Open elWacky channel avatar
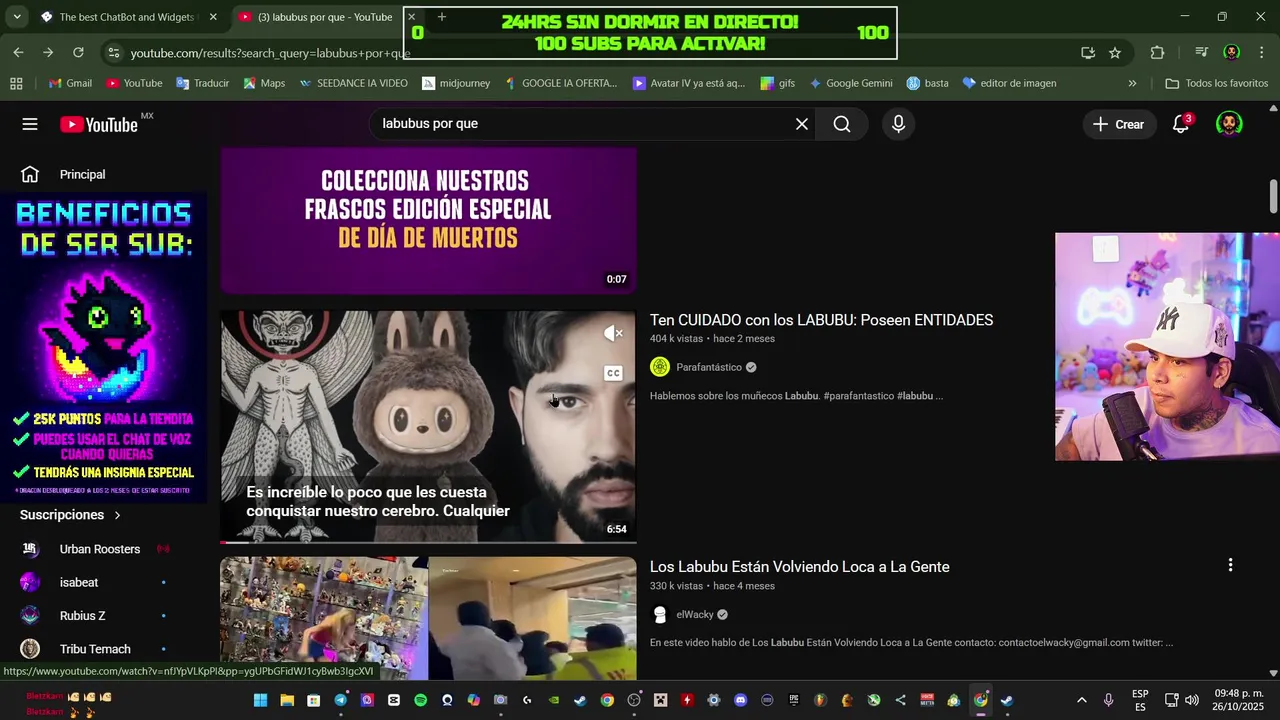 click(660, 614)
